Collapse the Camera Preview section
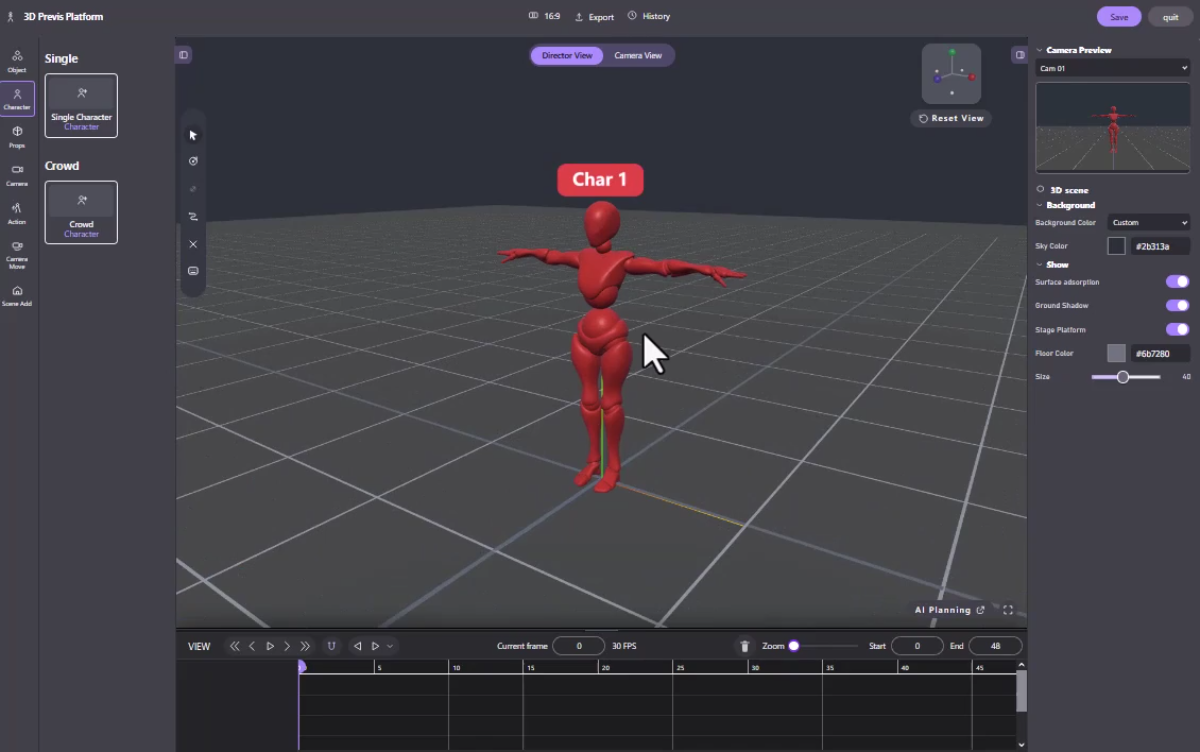Screen dimensions: 1200x752 (1039, 50)
